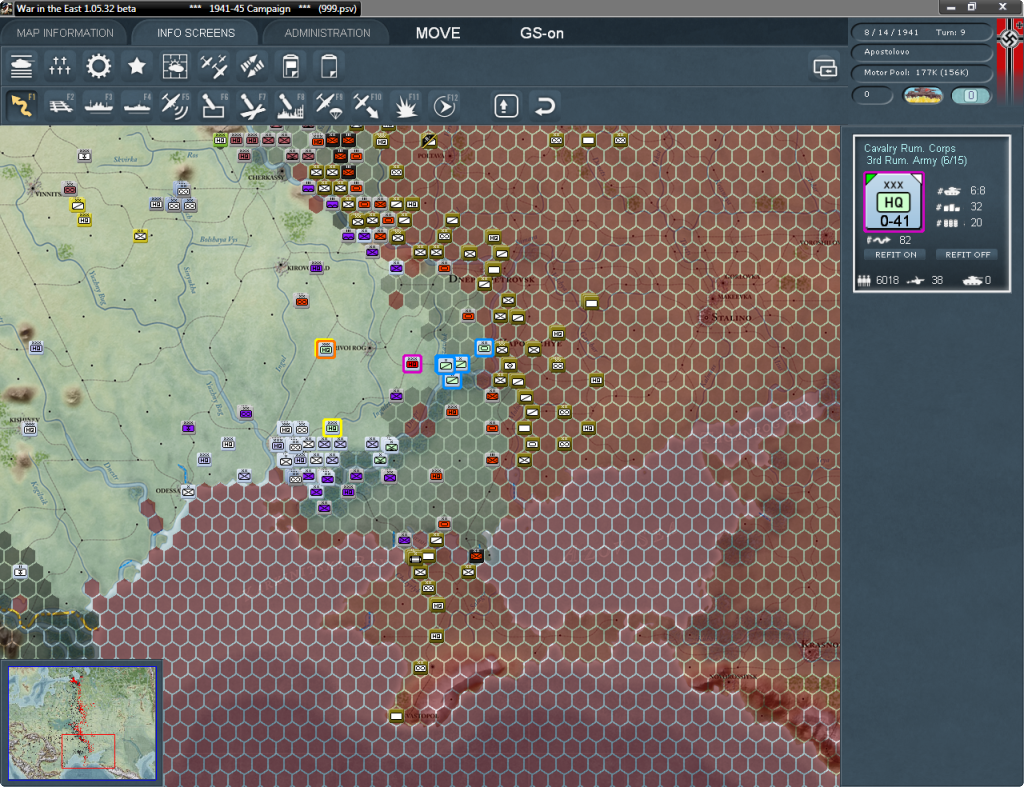Select the F4 amphibious ship mode

pos(137,105)
